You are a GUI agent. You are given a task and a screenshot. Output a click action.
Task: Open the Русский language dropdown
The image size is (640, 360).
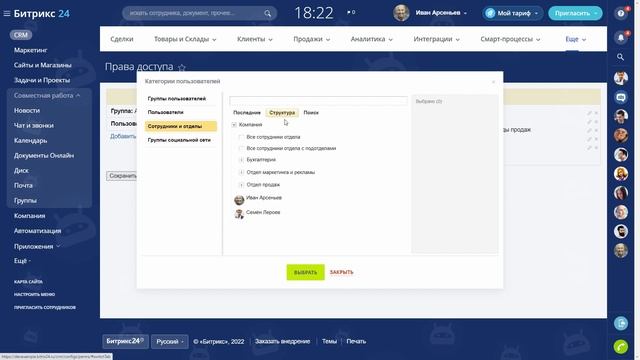[169, 342]
